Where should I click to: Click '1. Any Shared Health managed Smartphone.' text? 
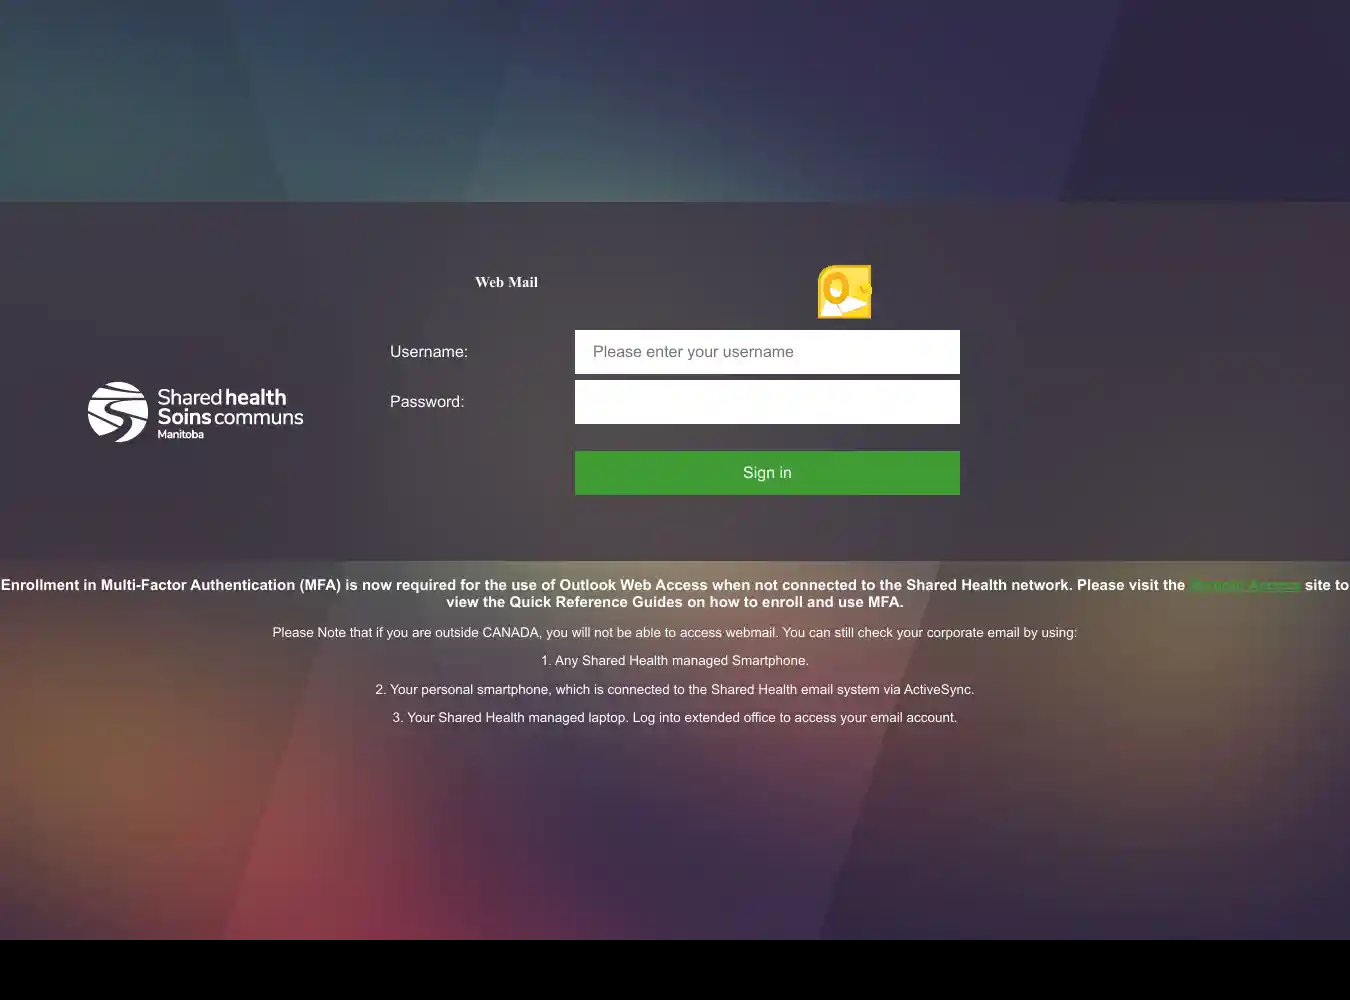[675, 661]
